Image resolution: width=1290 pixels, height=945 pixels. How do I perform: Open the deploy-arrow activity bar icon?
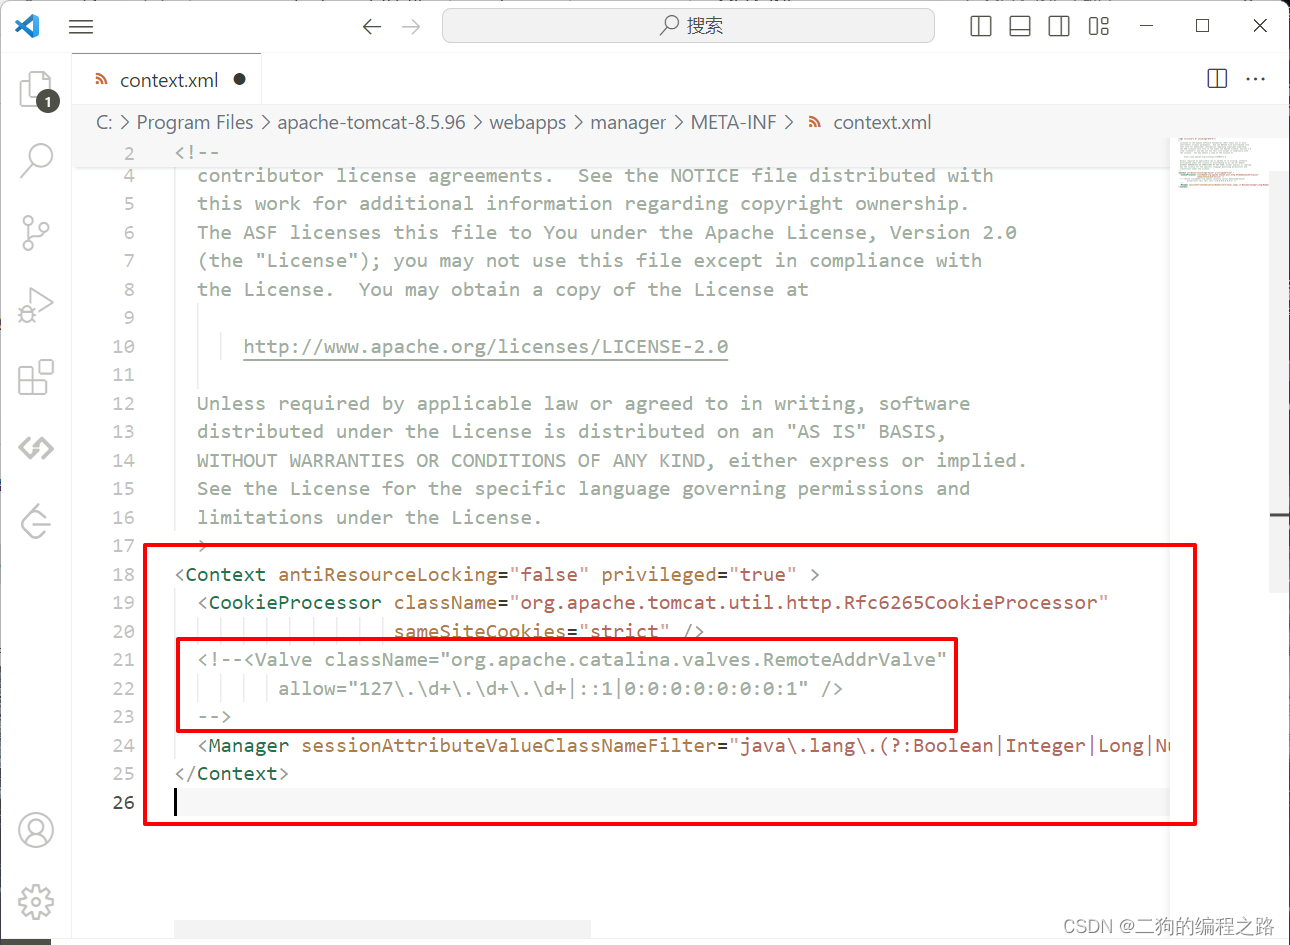point(36,520)
